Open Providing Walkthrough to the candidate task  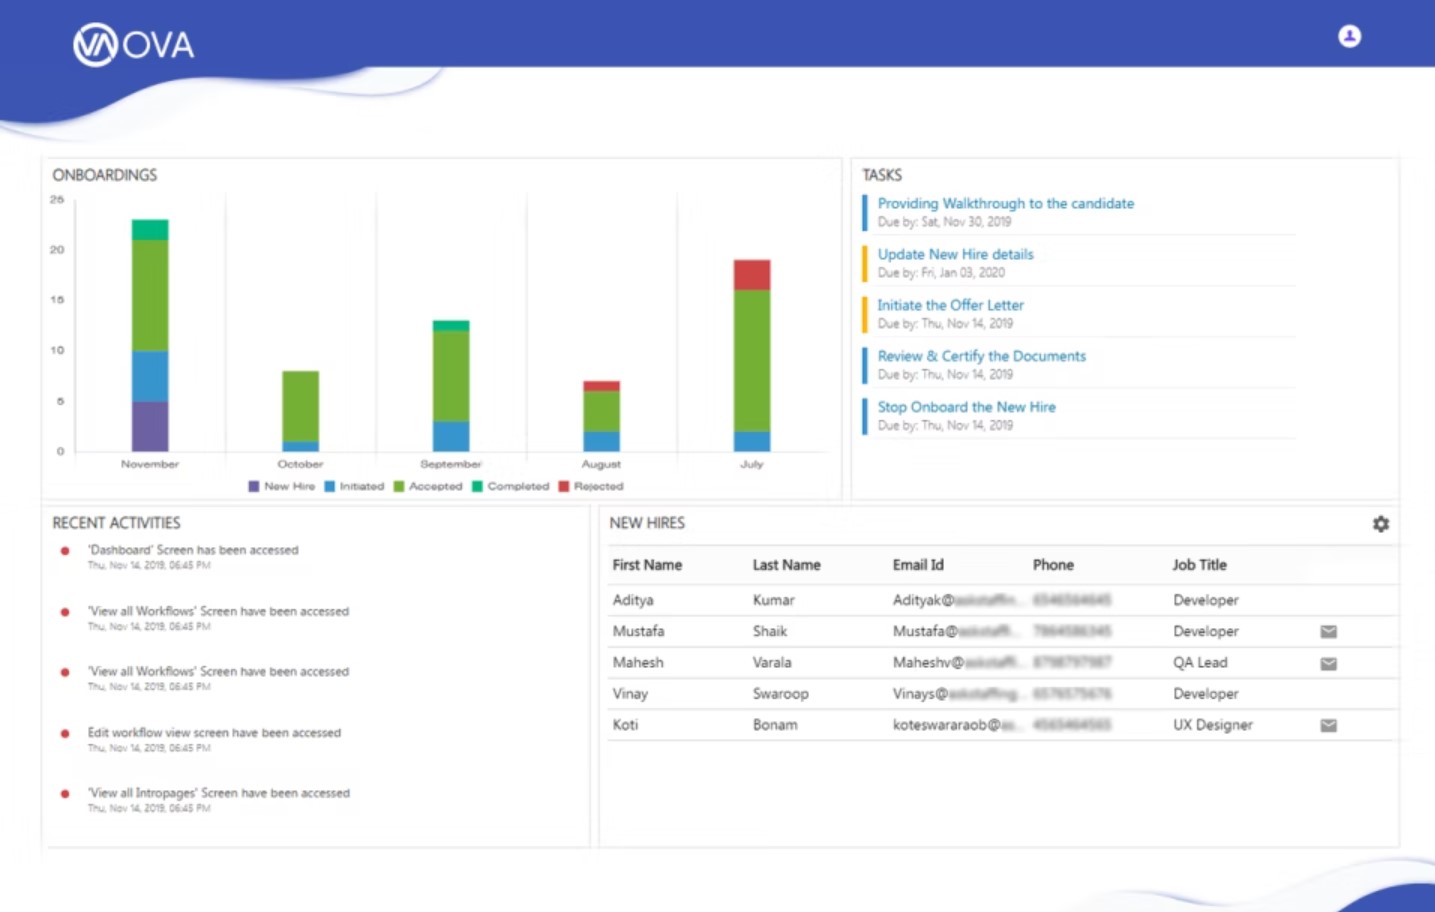click(1006, 203)
